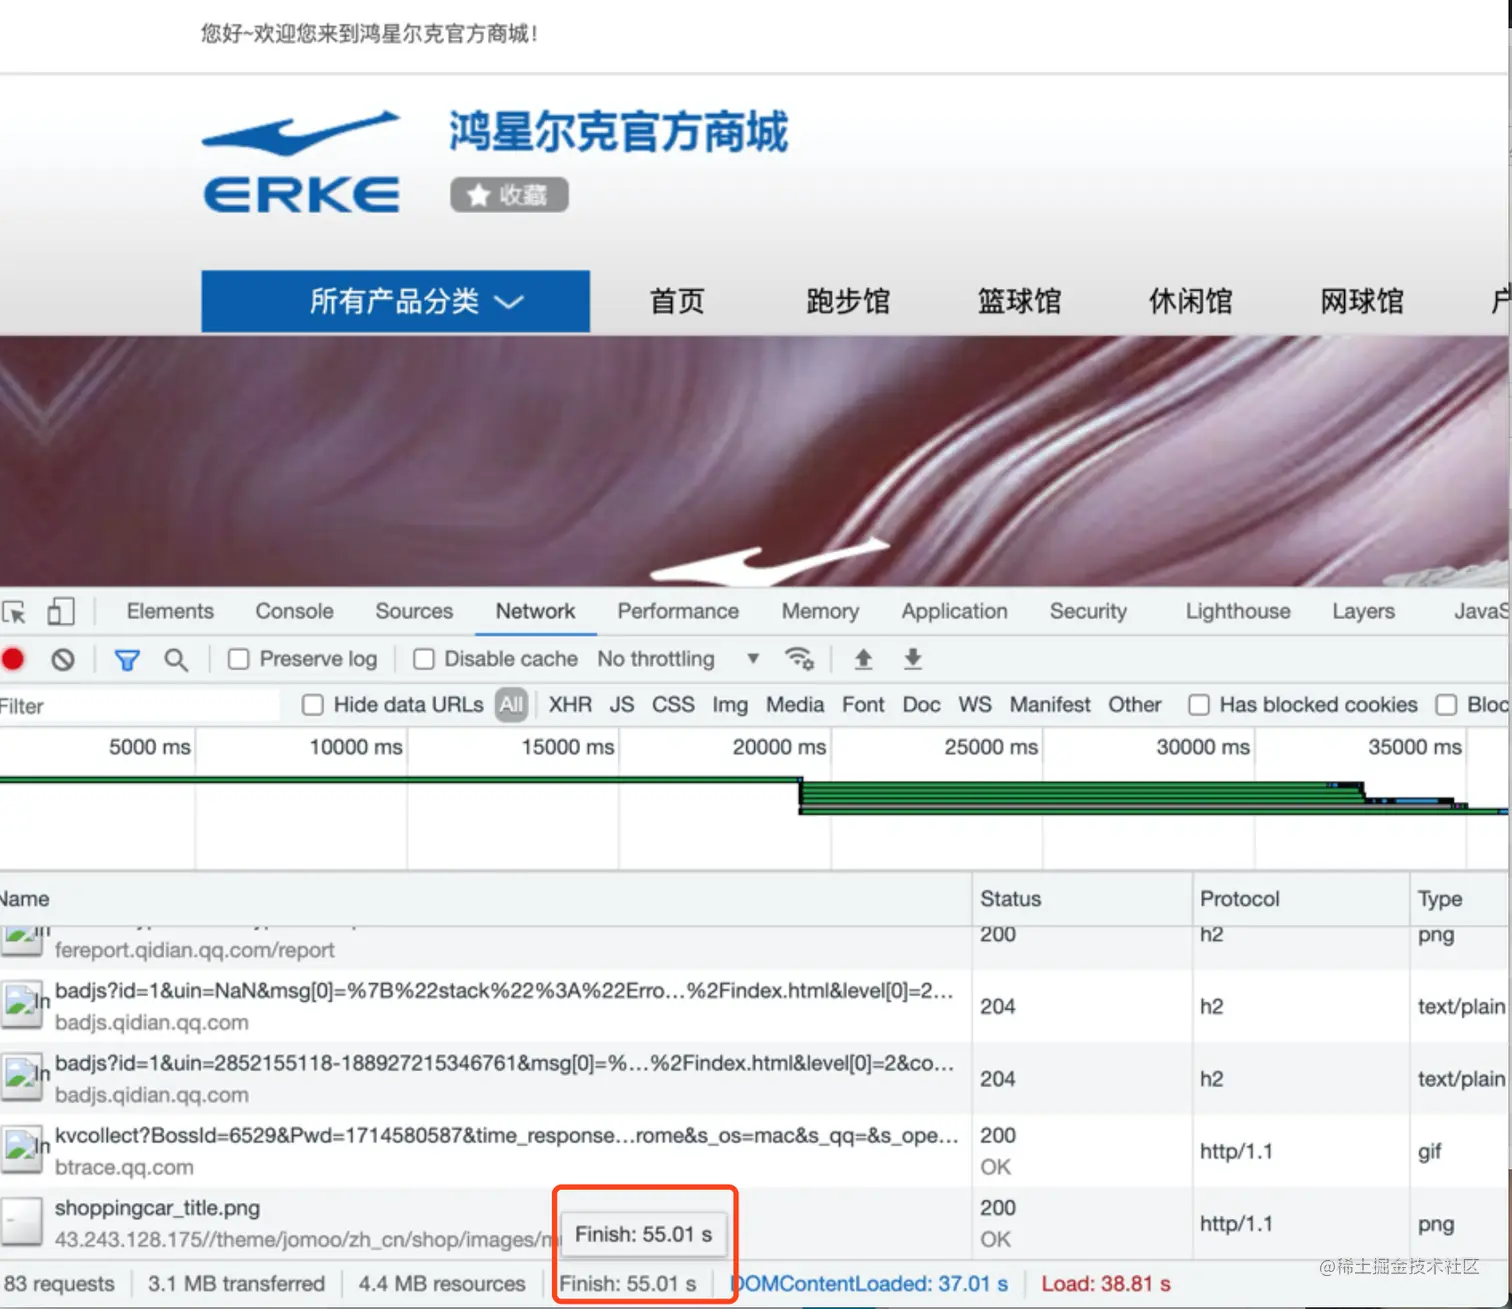Toggle the device toolbar icon
The width and height of the screenshot is (1512, 1309).
61,611
